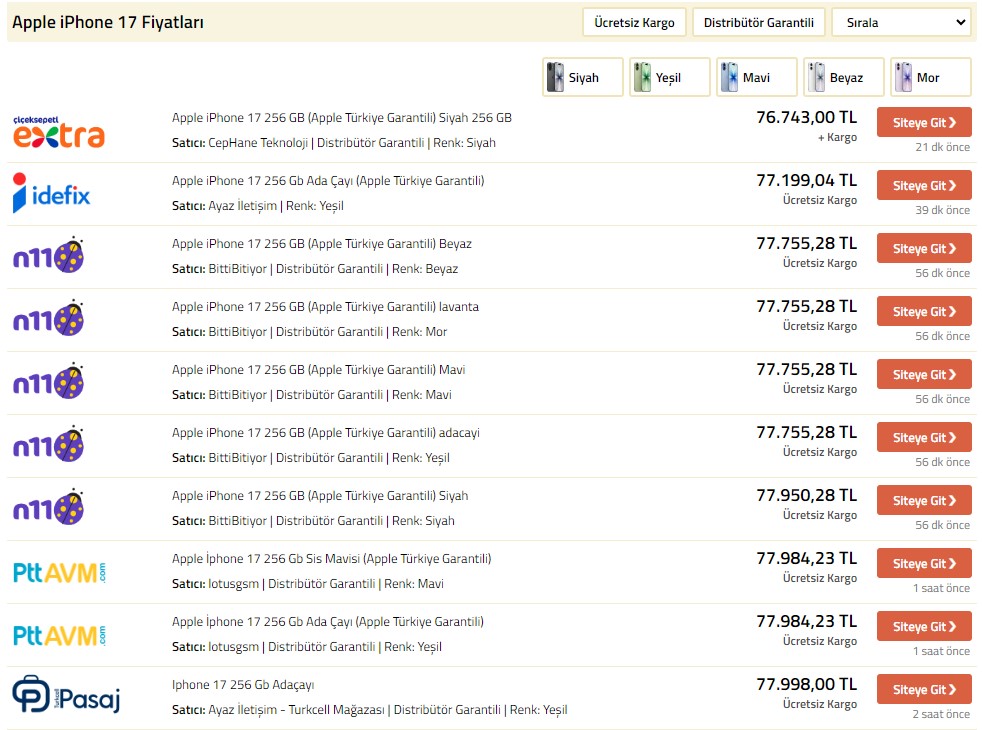Click the Turkcell Pasaj store logo

66,696
